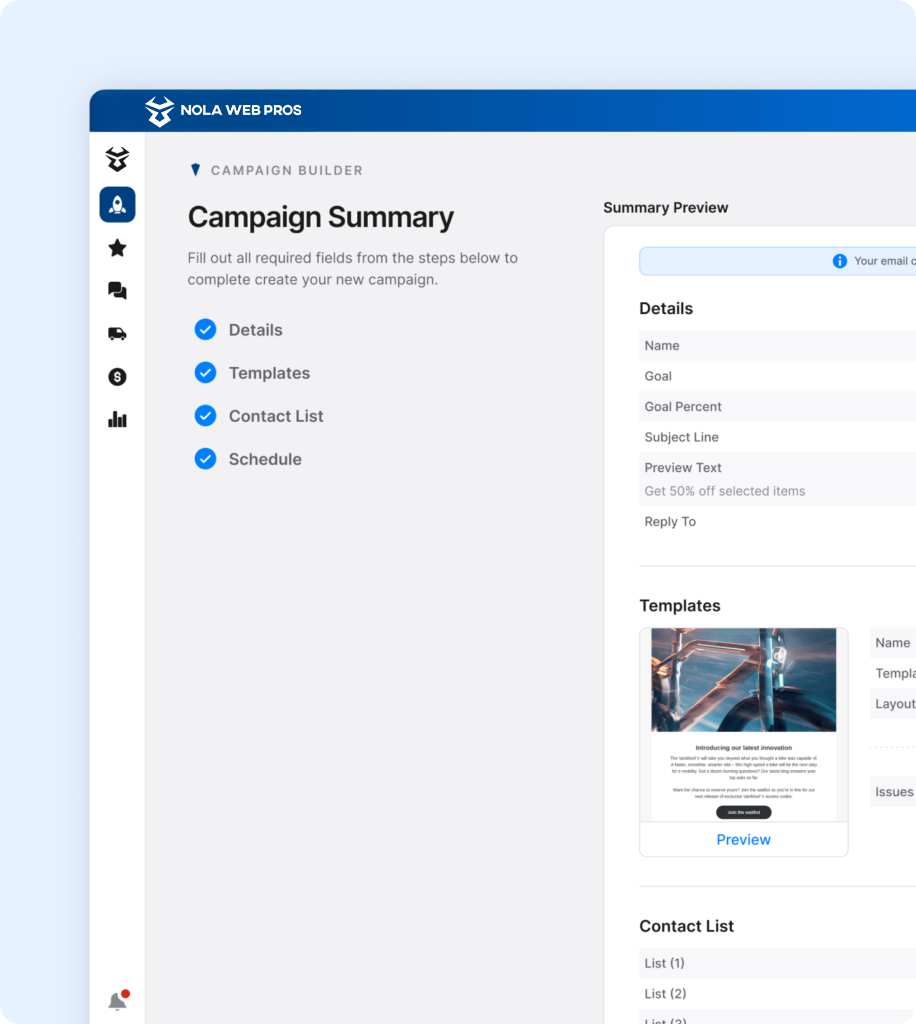This screenshot has width=916, height=1024.
Task: Click the Join the waitlist button in template
Action: (744, 812)
